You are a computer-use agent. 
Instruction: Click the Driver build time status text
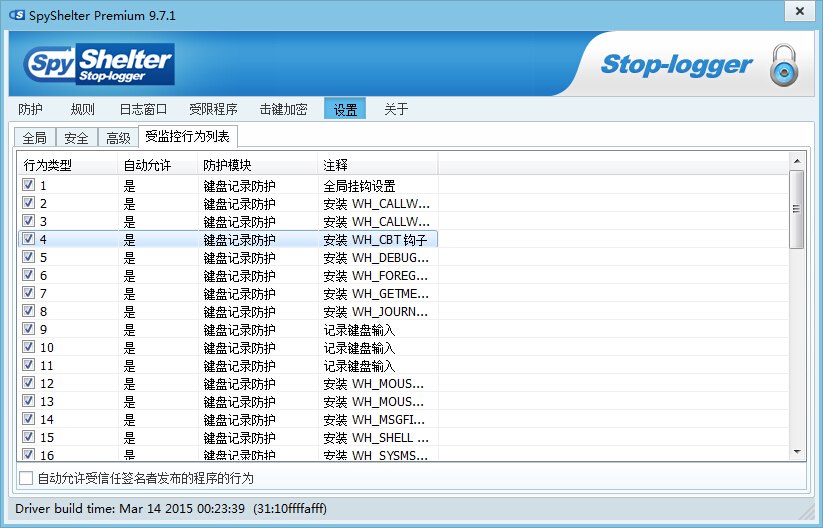click(x=171, y=509)
